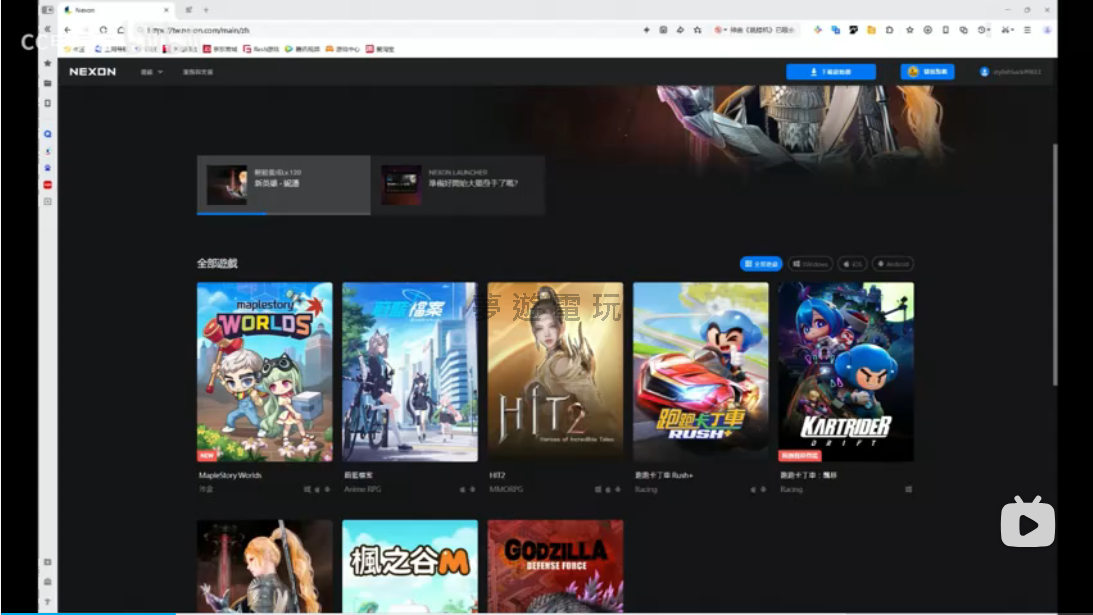Select the all-platforms filter pill
Viewport: 1093px width, 615px height.
point(760,264)
